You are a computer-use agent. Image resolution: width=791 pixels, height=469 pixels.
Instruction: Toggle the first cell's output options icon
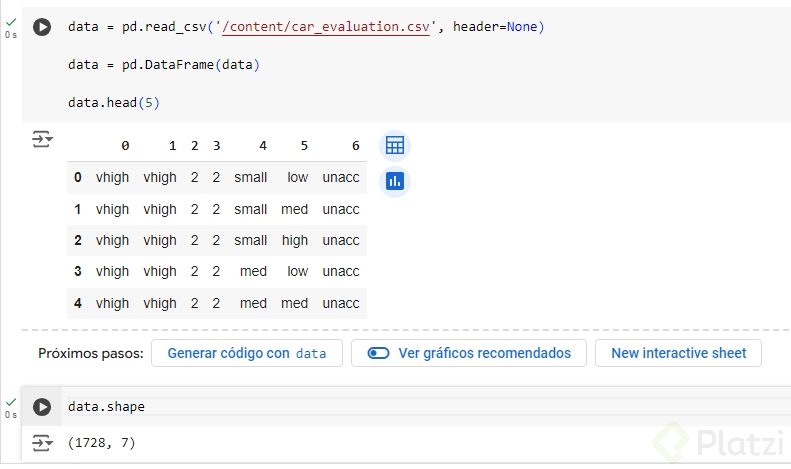pyautogui.click(x=42, y=140)
